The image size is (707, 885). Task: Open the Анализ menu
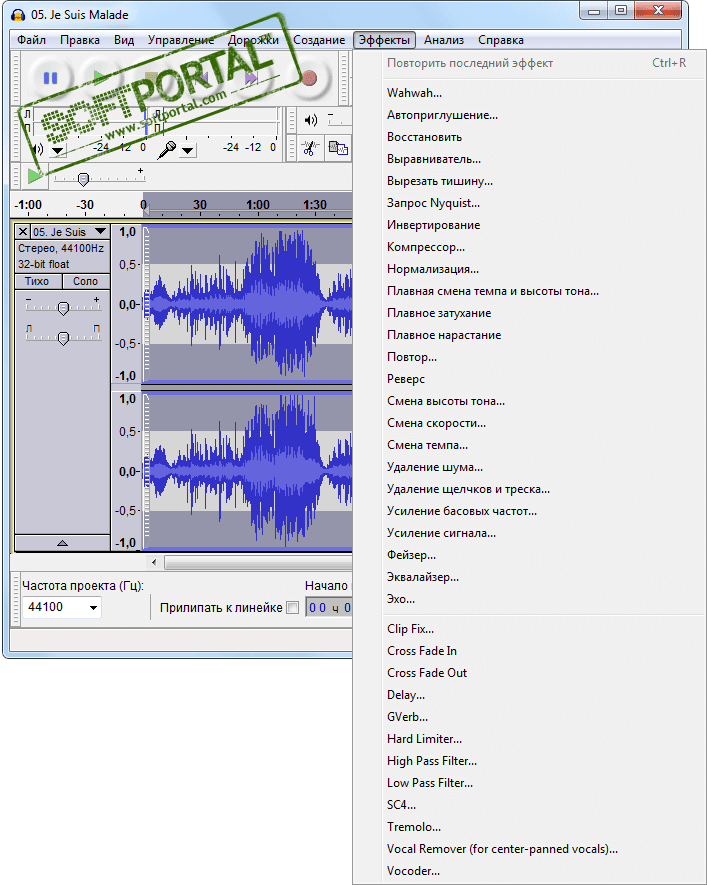click(x=444, y=40)
